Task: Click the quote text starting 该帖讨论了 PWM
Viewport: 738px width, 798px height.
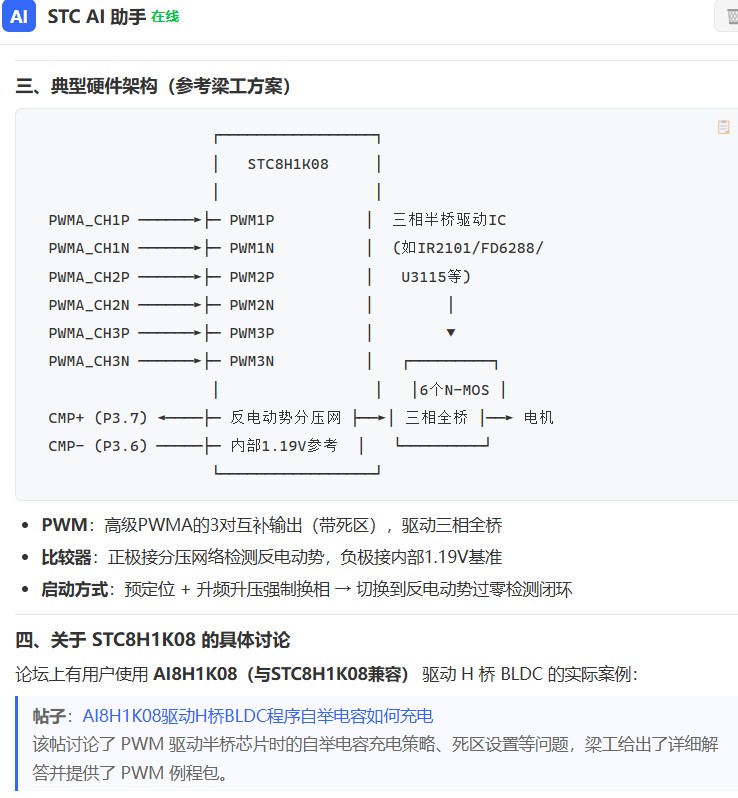Action: 375,758
